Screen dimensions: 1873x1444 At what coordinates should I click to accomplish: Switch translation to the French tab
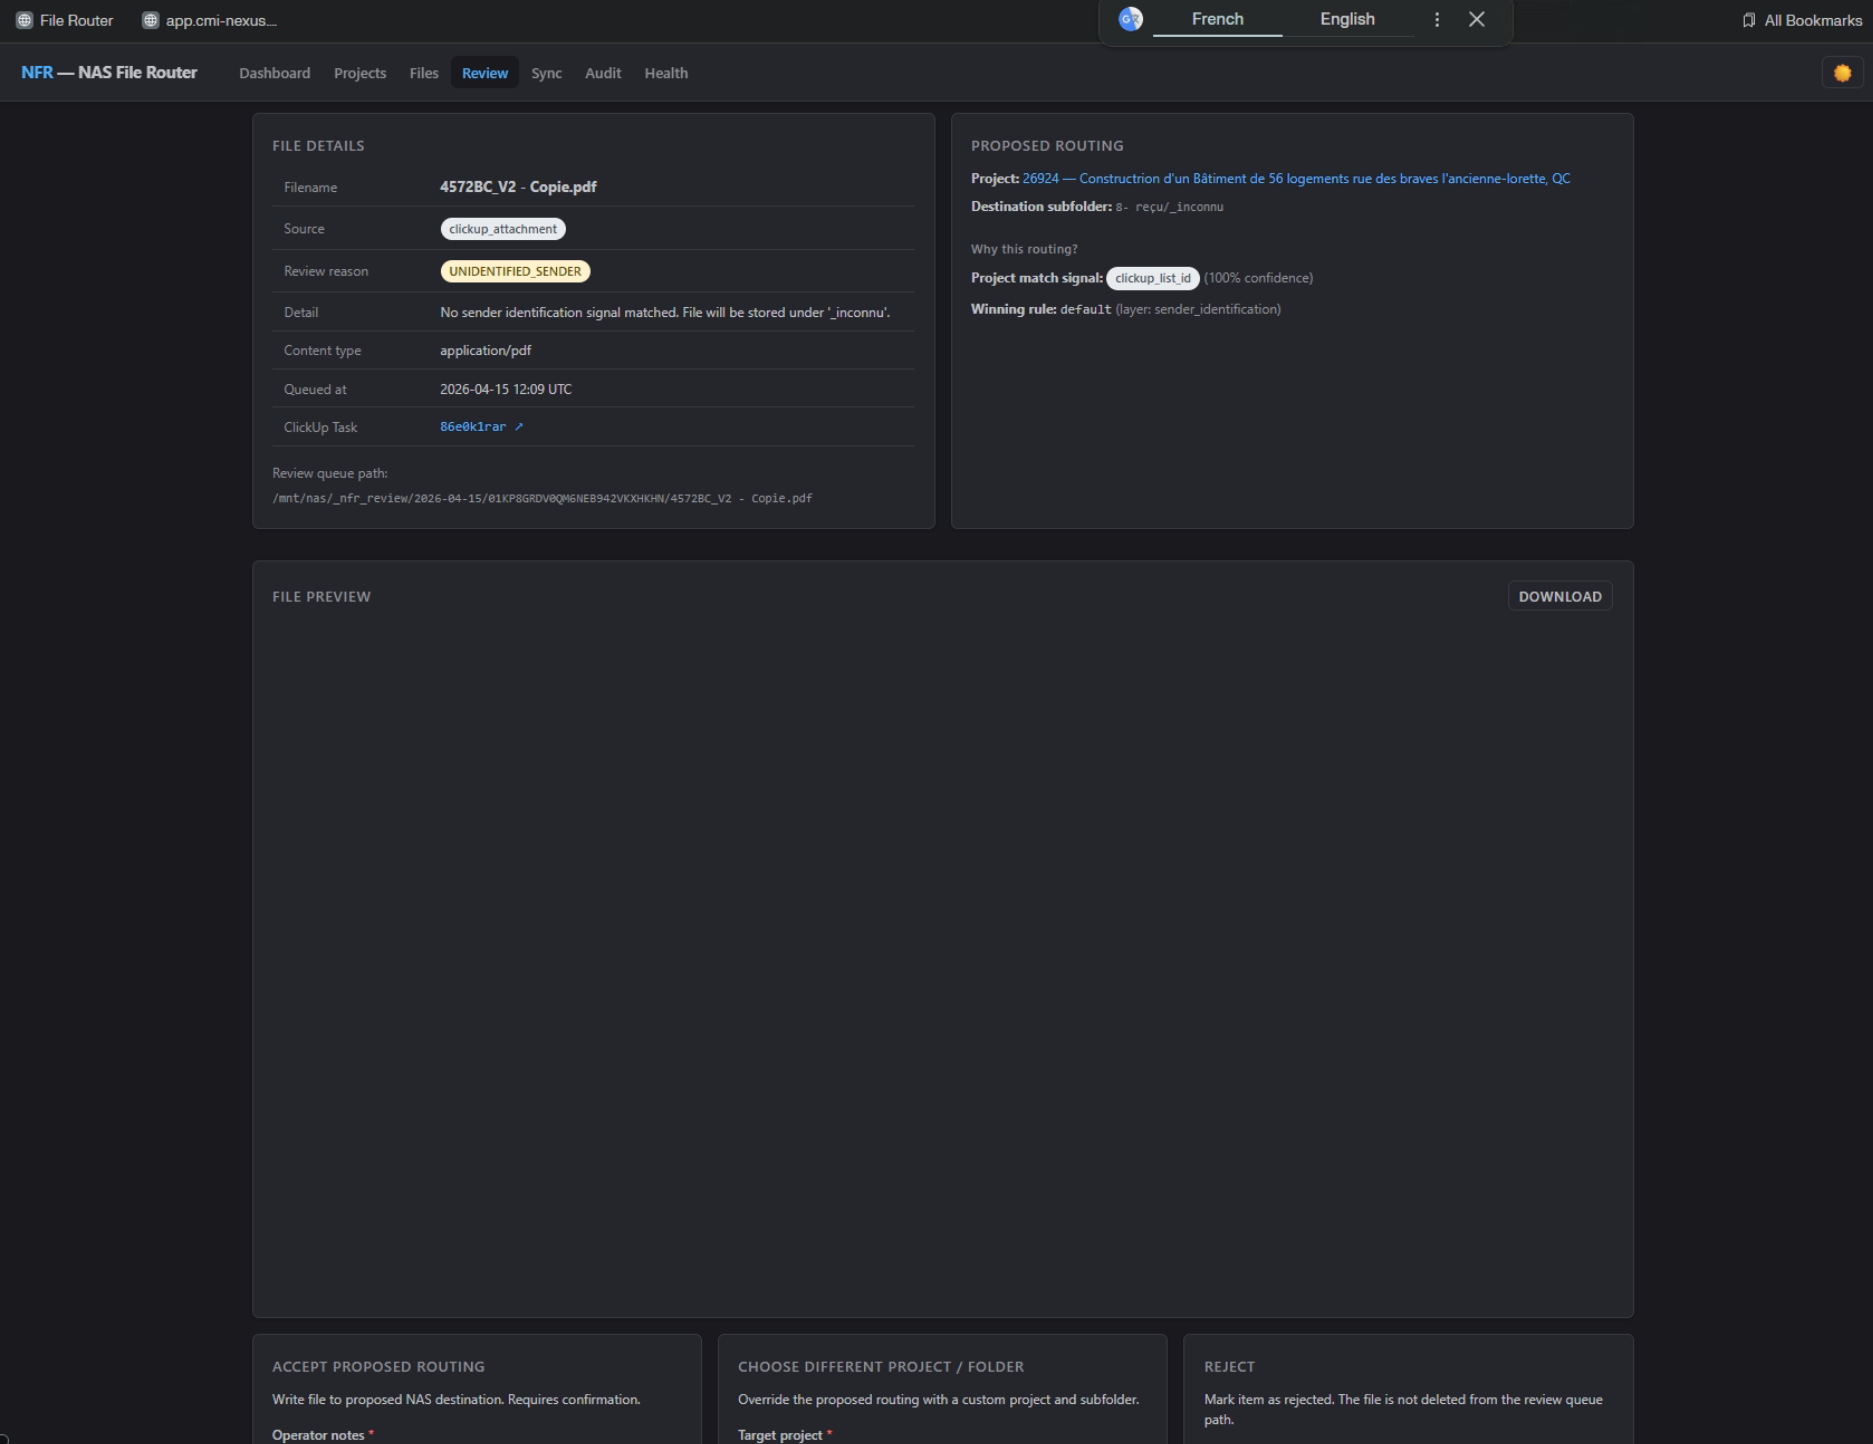pos(1217,20)
